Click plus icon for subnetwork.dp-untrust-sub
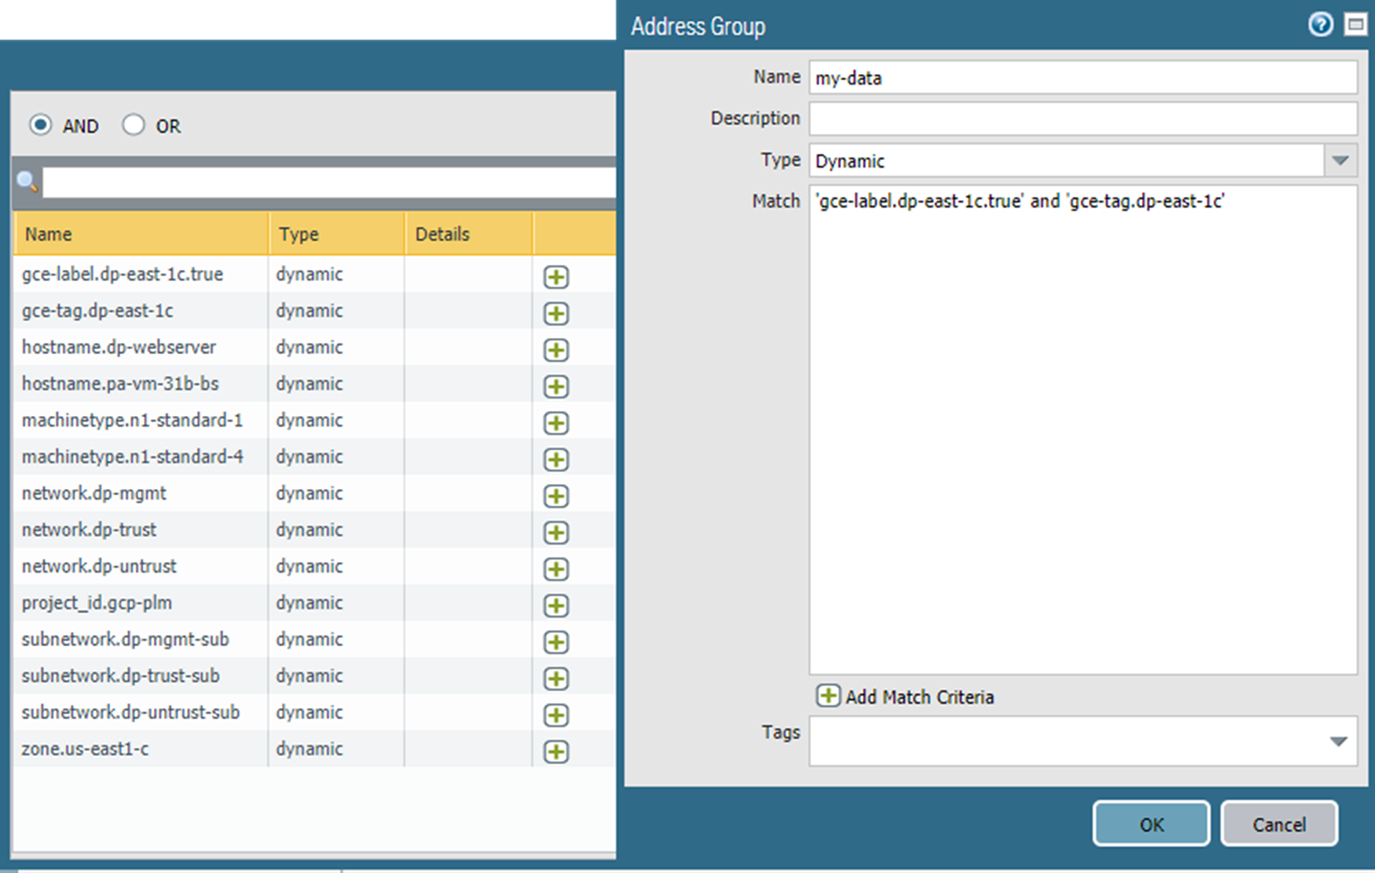 click(x=556, y=715)
